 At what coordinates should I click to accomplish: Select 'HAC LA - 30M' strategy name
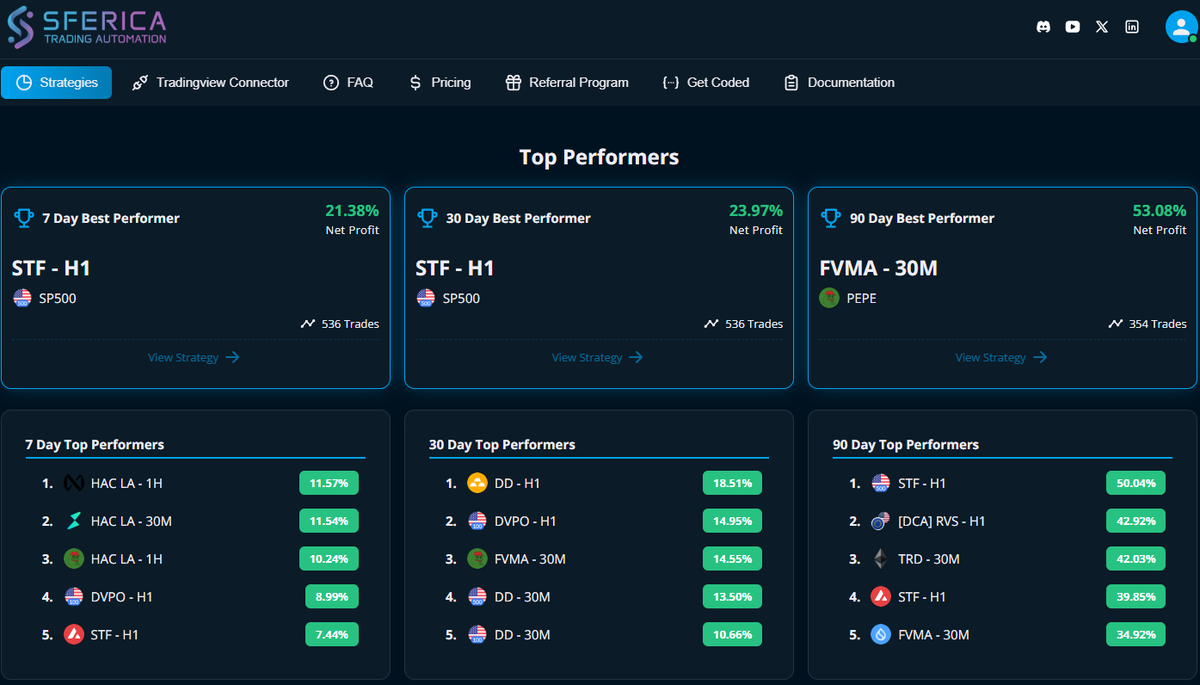pyautogui.click(x=131, y=521)
